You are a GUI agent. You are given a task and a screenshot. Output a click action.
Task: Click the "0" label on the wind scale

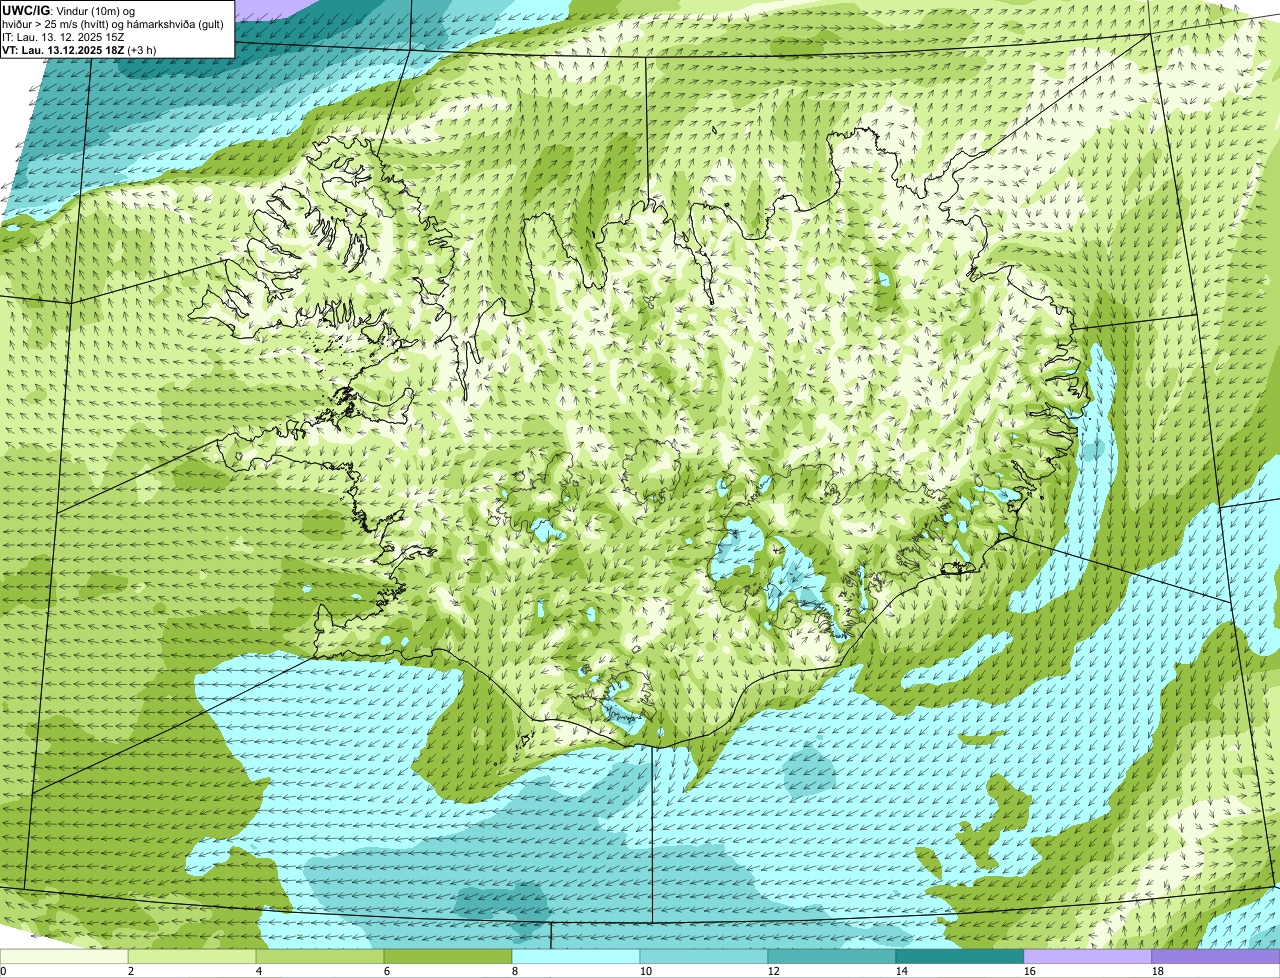click(3, 971)
